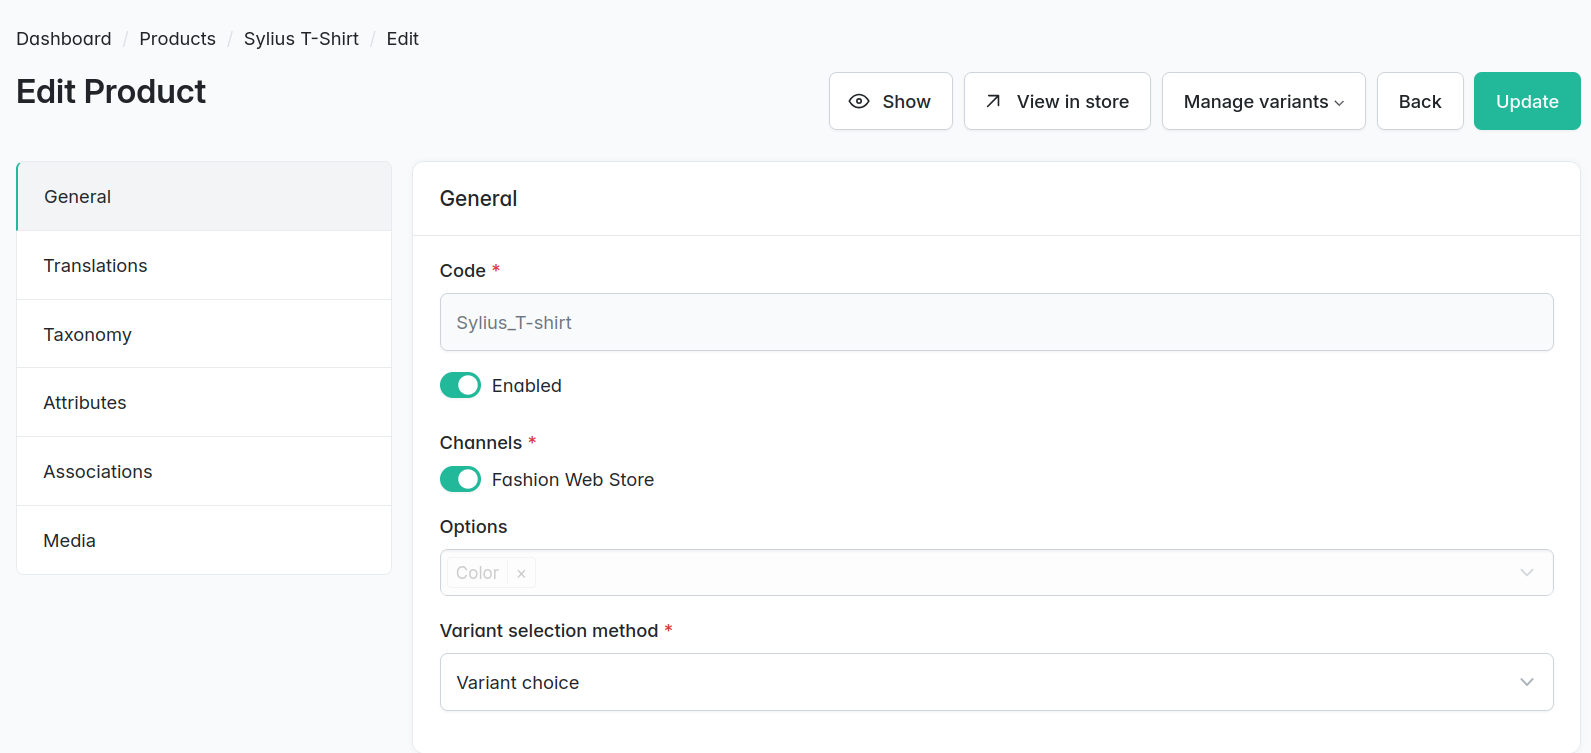This screenshot has width=1591, height=753.
Task: Select the Associations tab
Action: click(204, 471)
